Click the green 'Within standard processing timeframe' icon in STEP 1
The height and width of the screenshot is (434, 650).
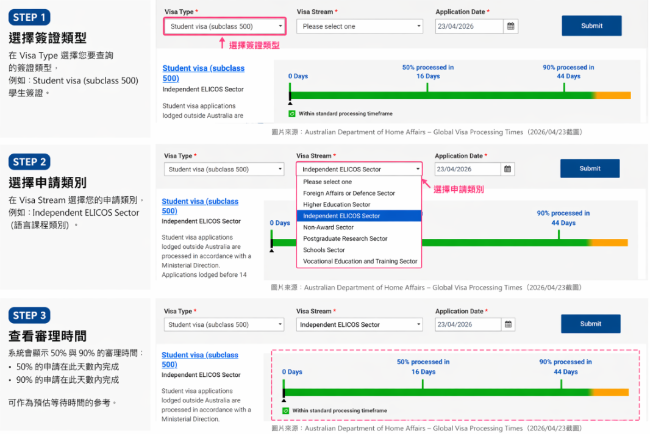click(292, 114)
